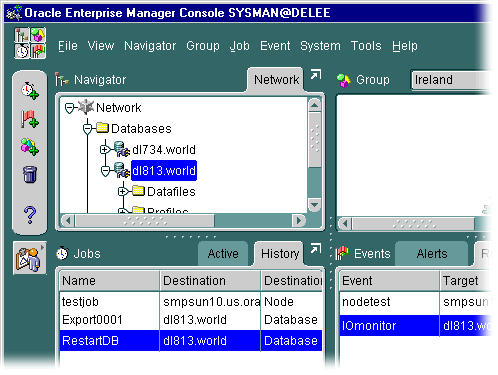This screenshot has width=498, height=375.
Task: Open the Event menu
Action: tap(275, 46)
